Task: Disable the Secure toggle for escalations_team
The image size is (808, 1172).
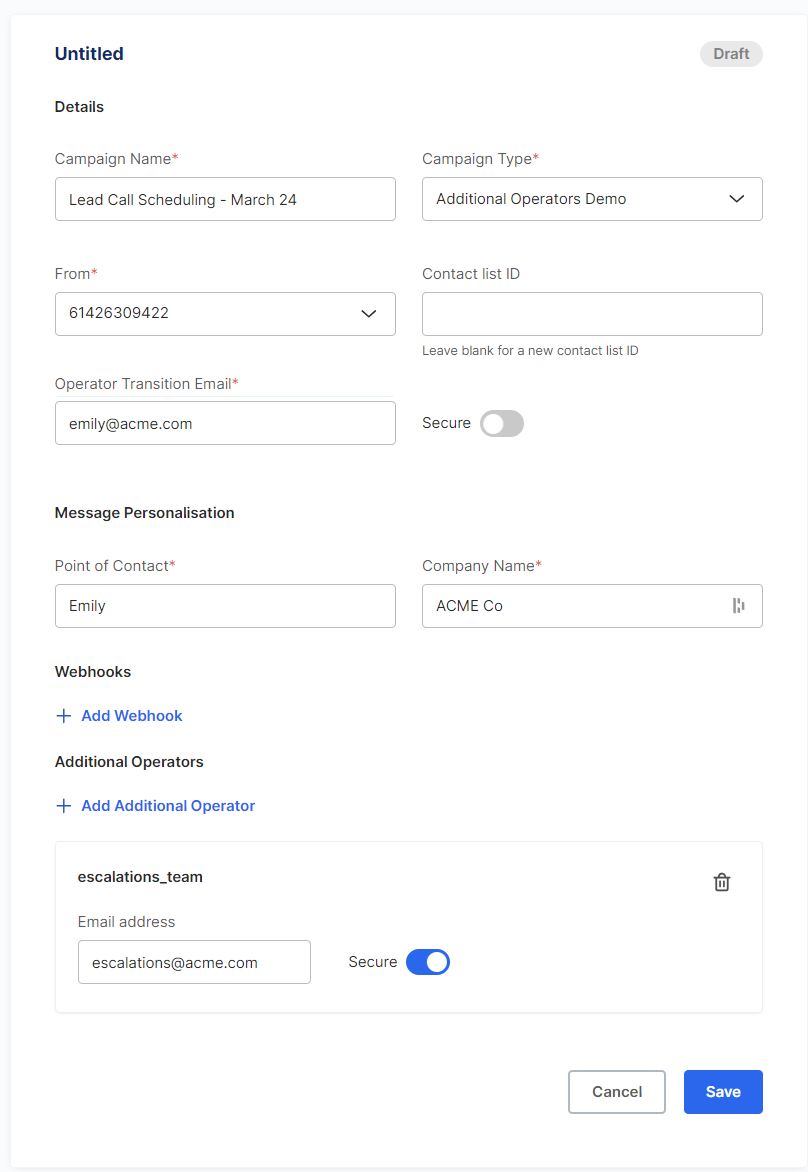Action: (428, 962)
